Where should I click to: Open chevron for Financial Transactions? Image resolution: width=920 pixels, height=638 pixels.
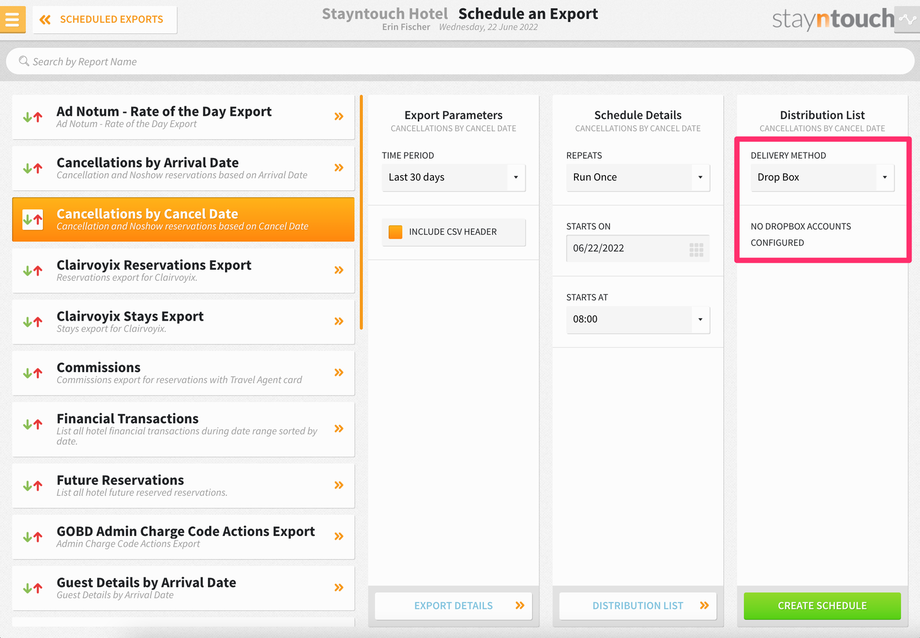coord(339,428)
